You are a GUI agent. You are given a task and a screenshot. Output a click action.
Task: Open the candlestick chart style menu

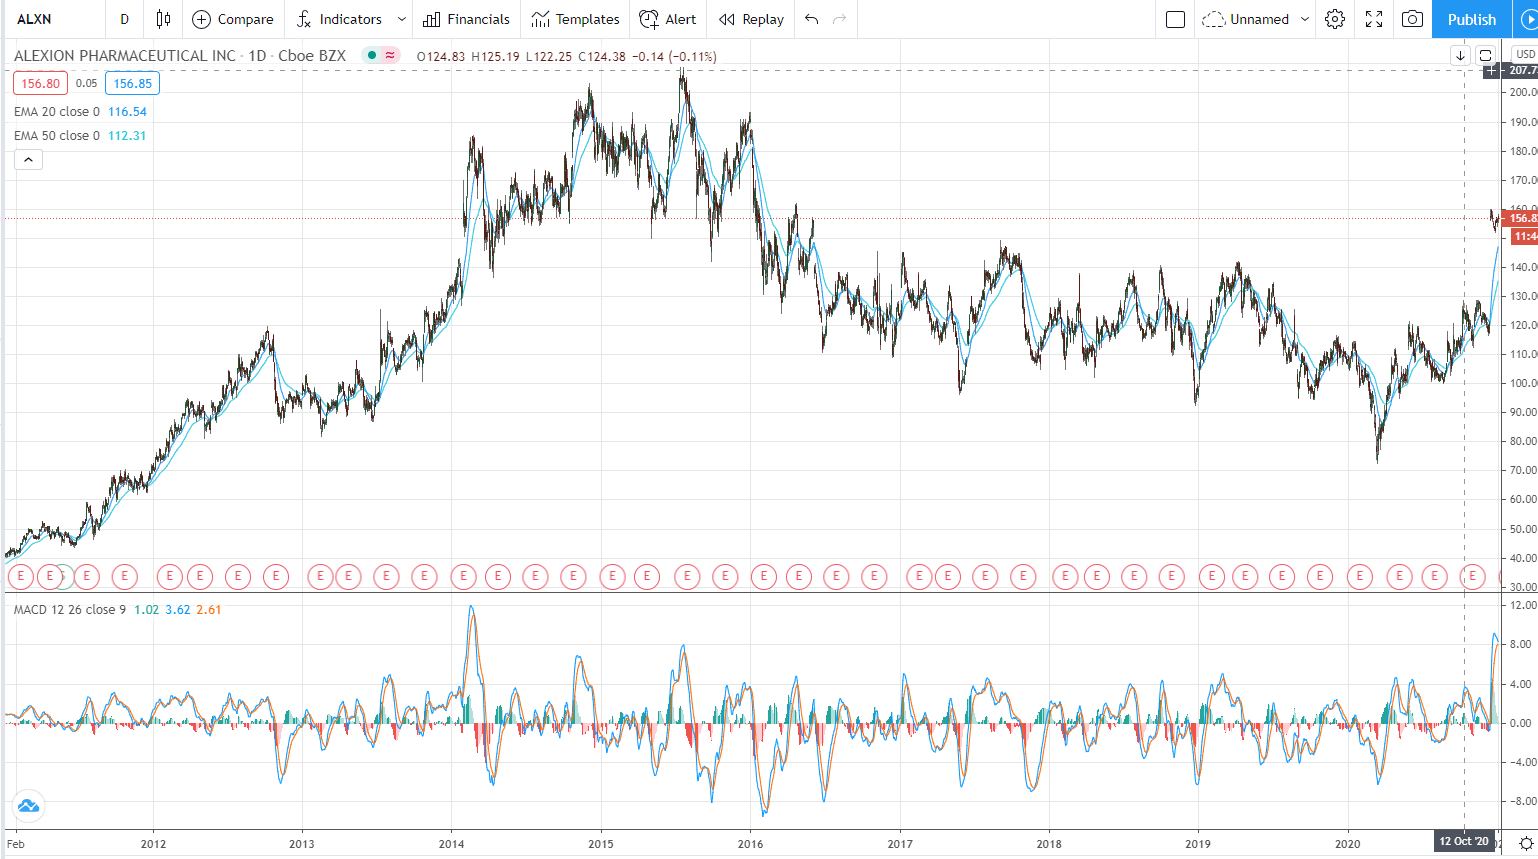click(163, 19)
